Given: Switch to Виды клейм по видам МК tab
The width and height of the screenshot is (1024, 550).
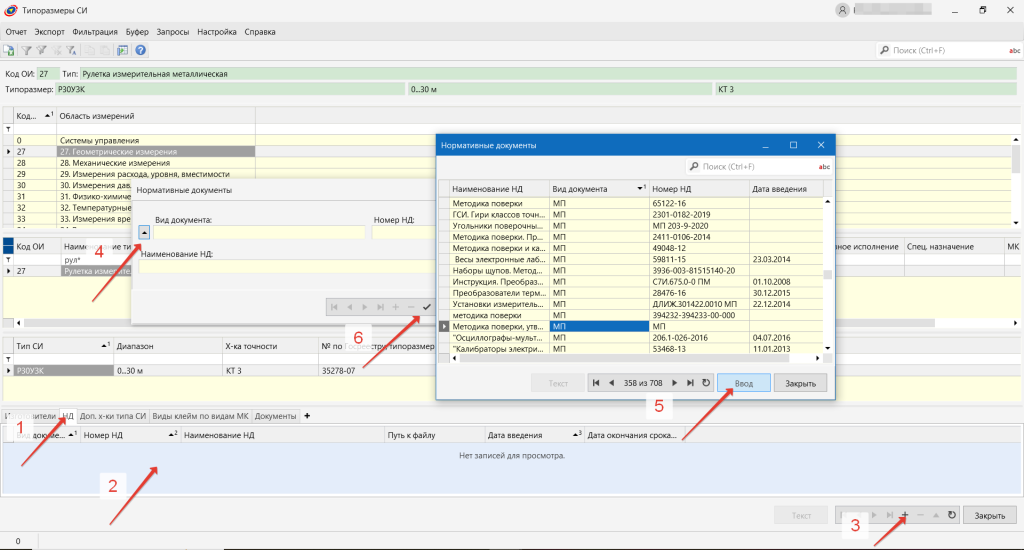Looking at the screenshot, I should click(x=200, y=415).
